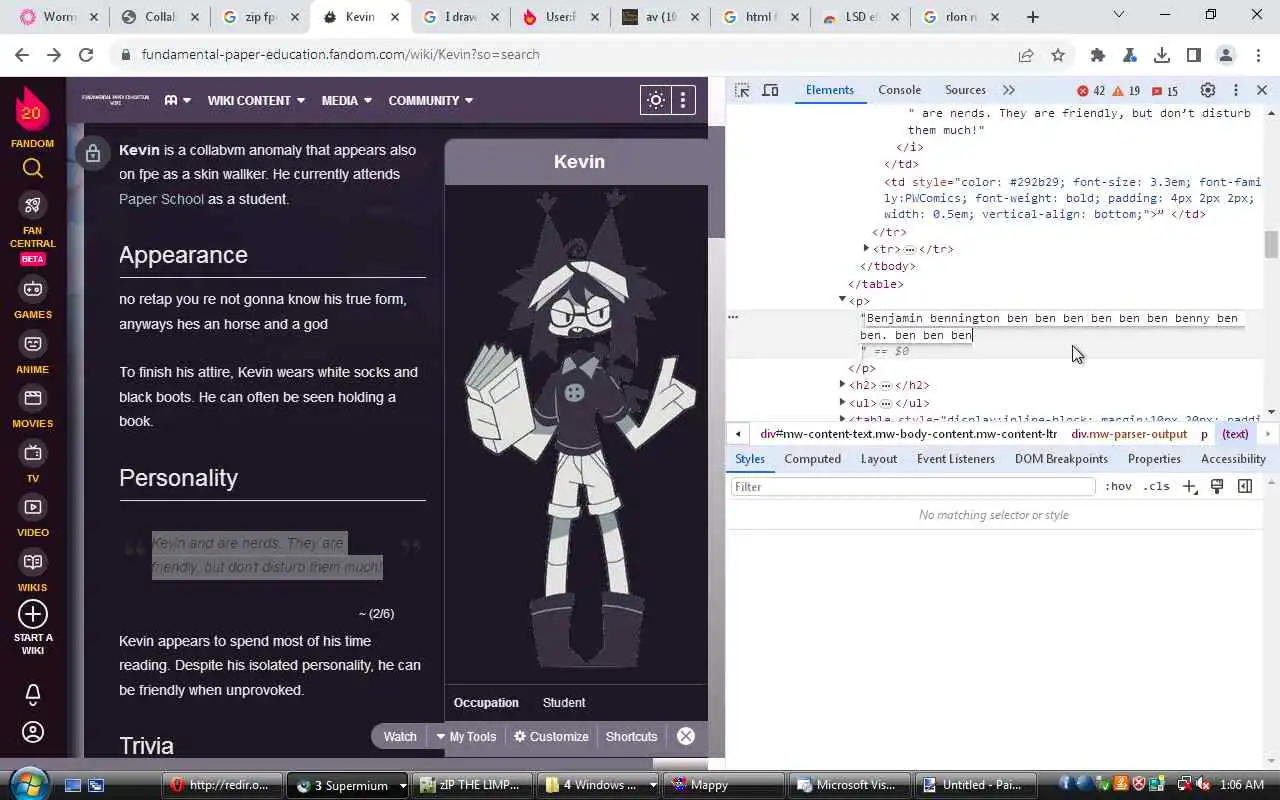Open a new browser tab
The height and width of the screenshot is (800, 1280).
tap(1033, 16)
